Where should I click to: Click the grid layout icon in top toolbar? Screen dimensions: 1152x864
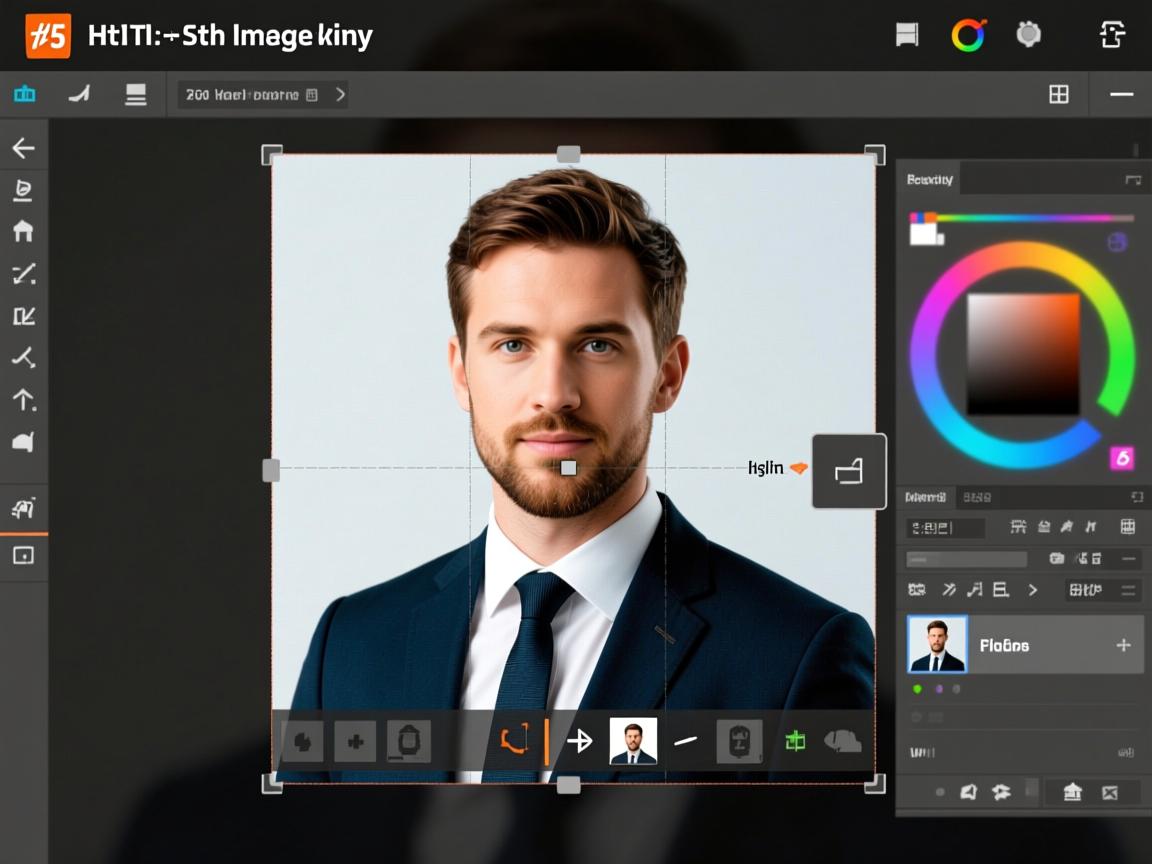click(x=1058, y=95)
